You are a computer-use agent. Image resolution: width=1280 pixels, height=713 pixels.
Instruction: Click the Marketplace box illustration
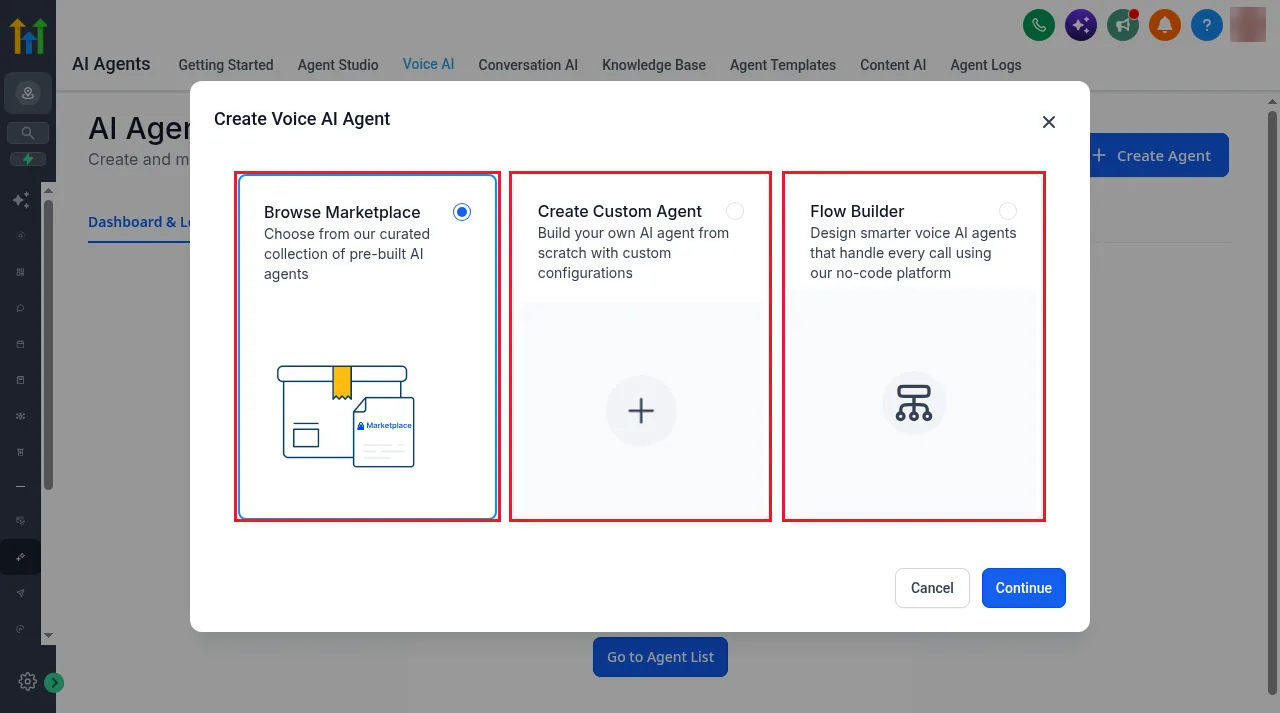pyautogui.click(x=346, y=416)
